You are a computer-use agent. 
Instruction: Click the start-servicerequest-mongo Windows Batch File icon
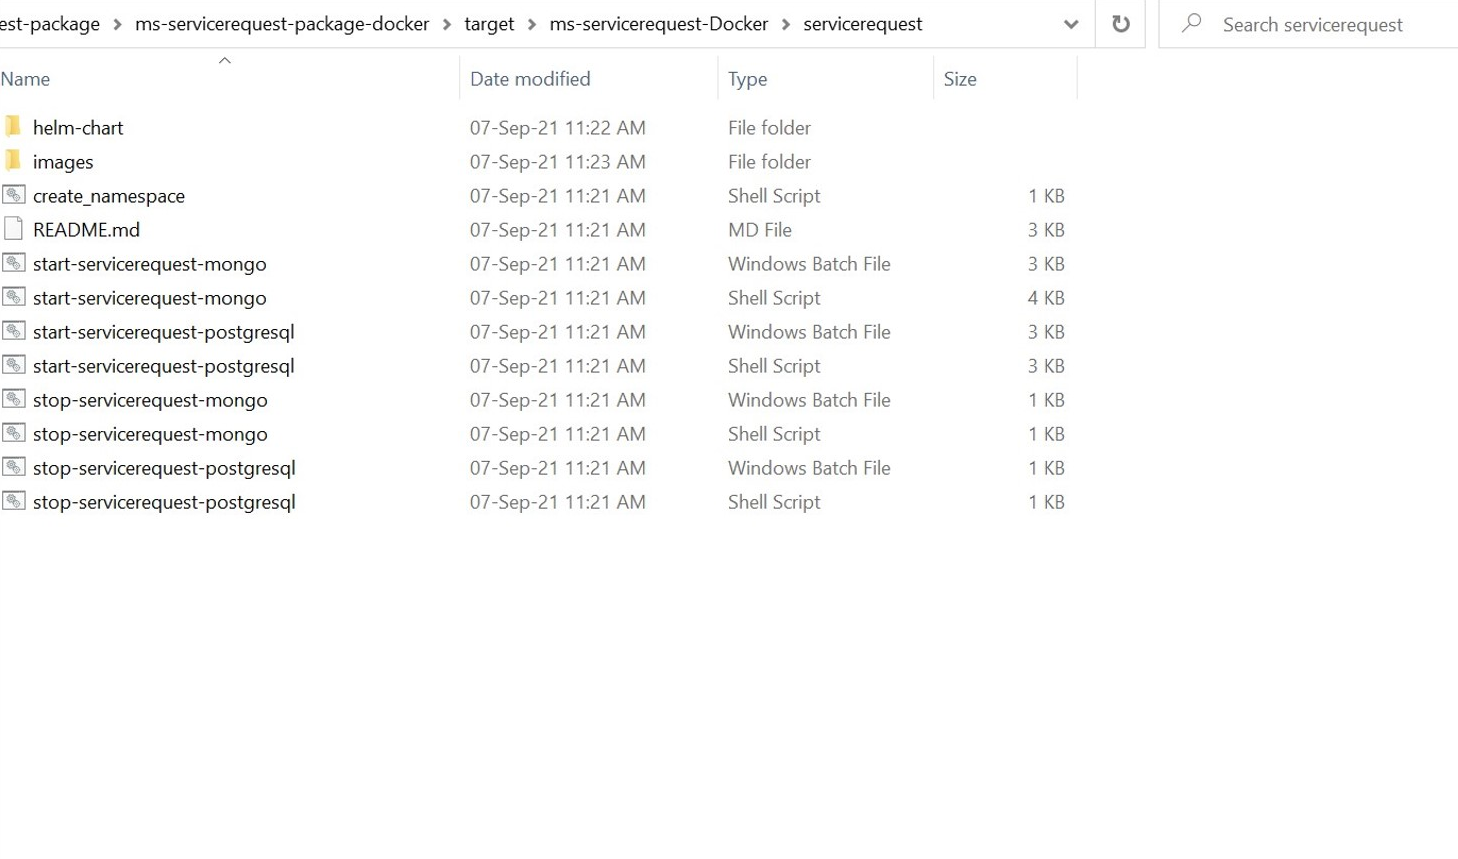[13, 263]
